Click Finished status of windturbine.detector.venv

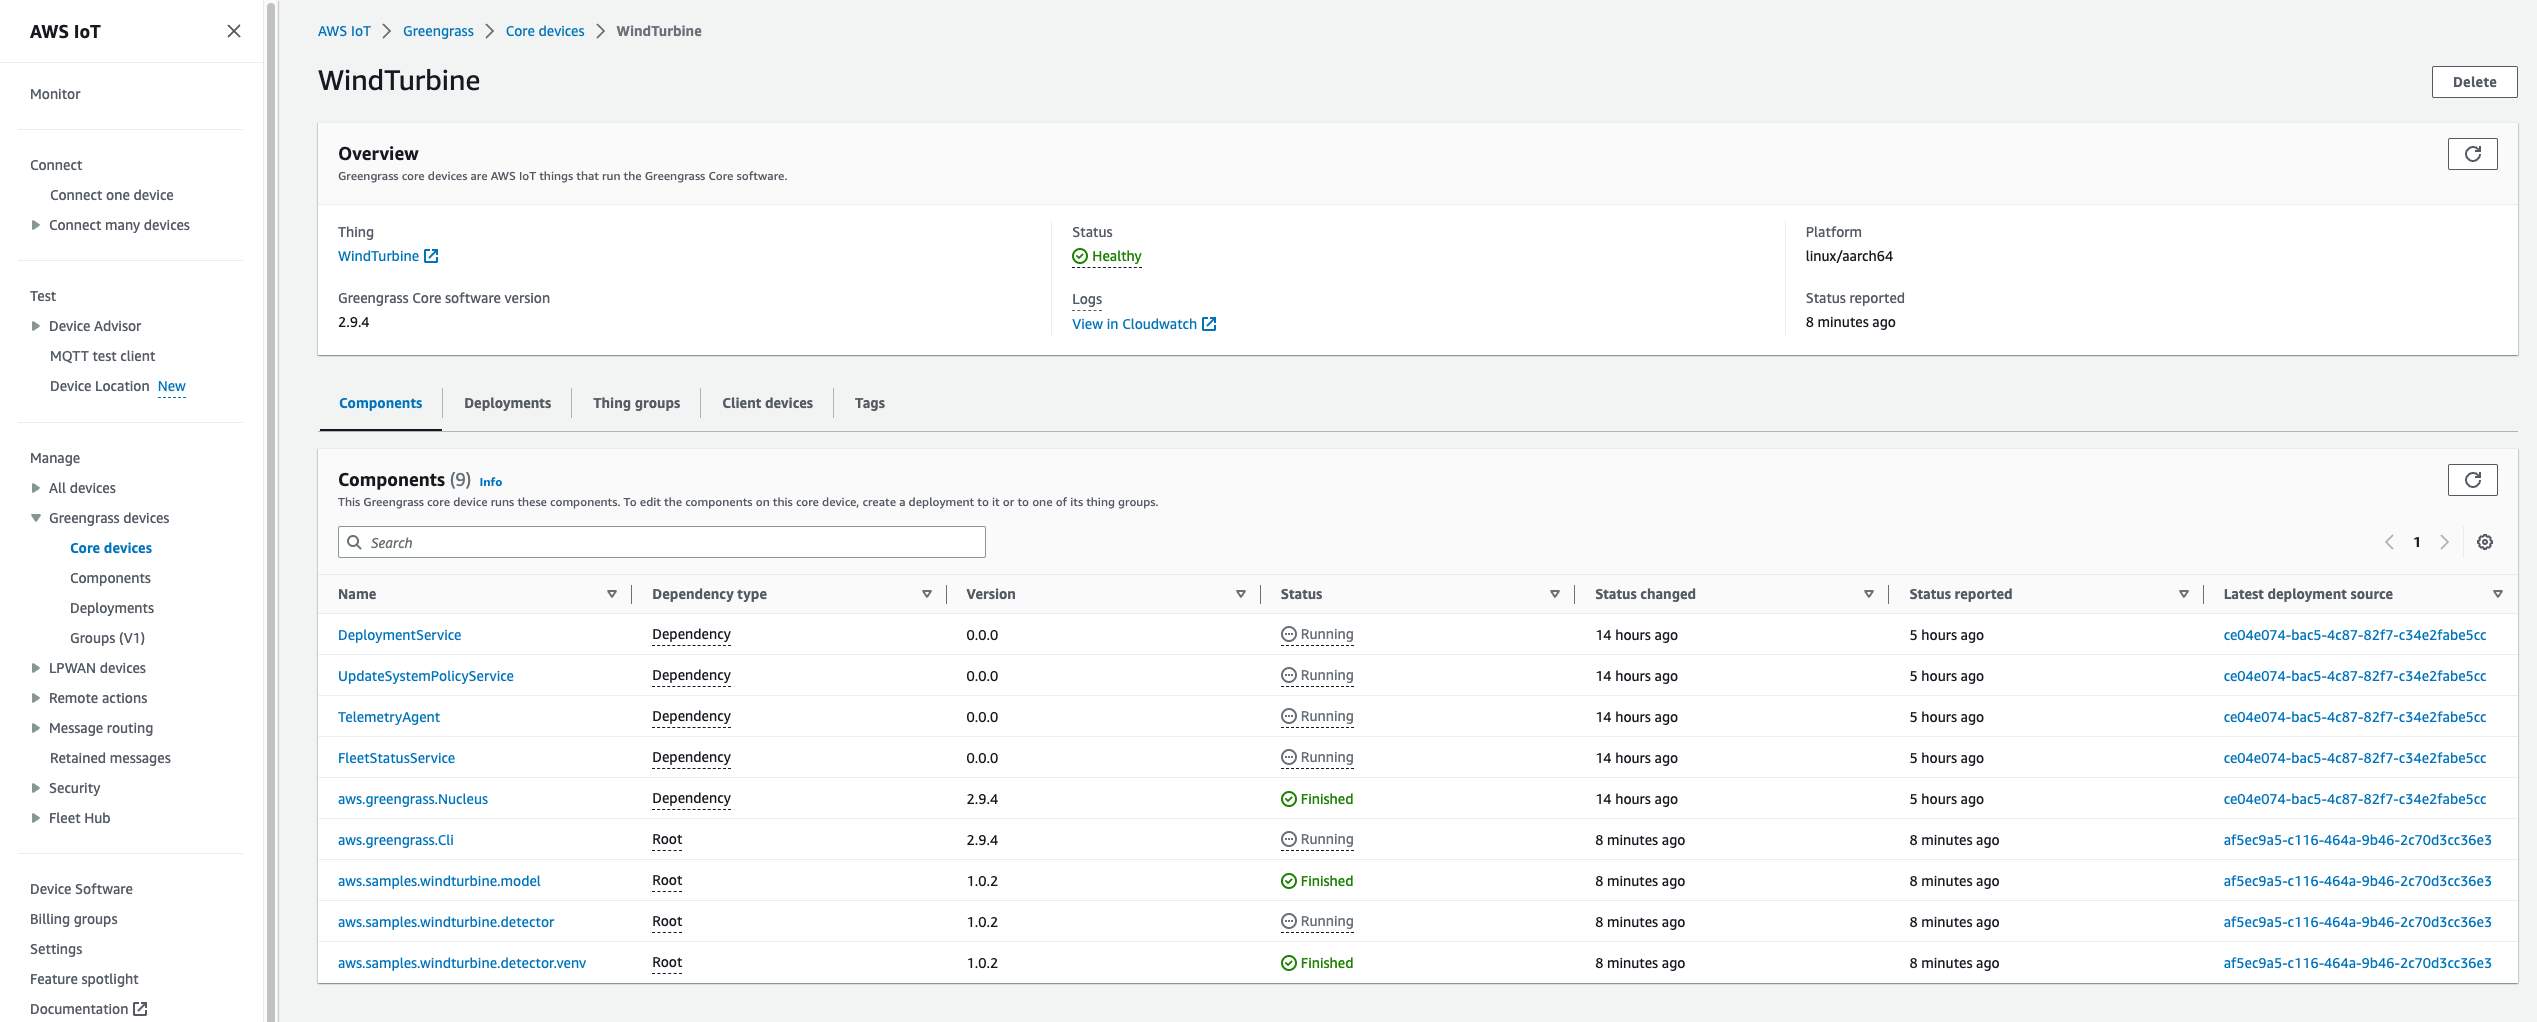[x=1317, y=963]
